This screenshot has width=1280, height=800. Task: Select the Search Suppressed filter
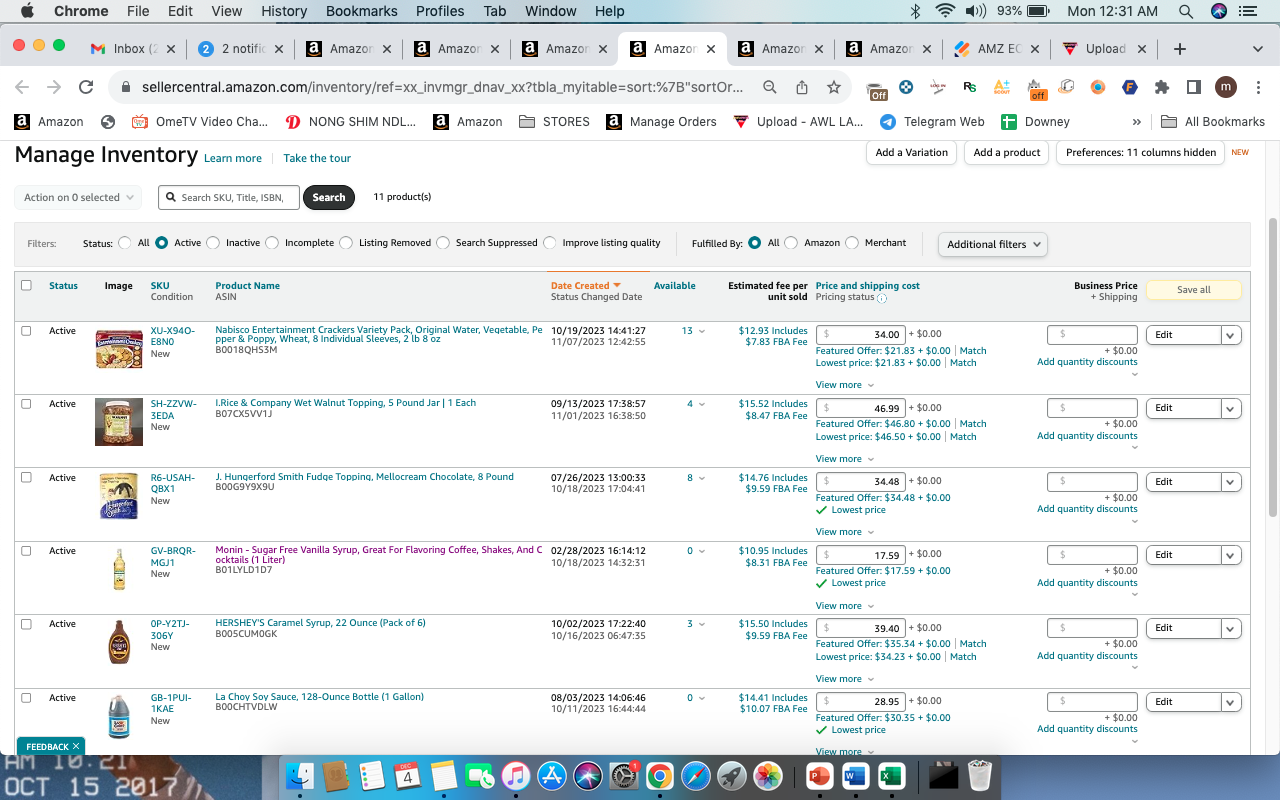[443, 243]
